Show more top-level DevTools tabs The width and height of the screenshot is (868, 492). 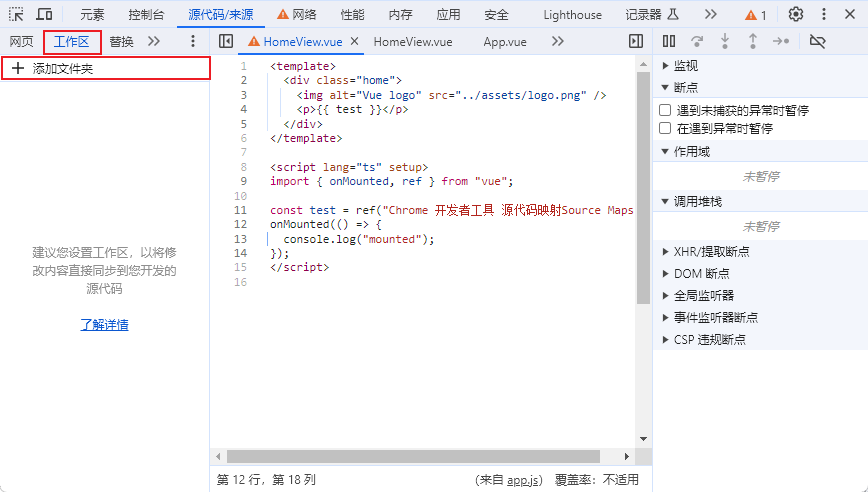(710, 14)
